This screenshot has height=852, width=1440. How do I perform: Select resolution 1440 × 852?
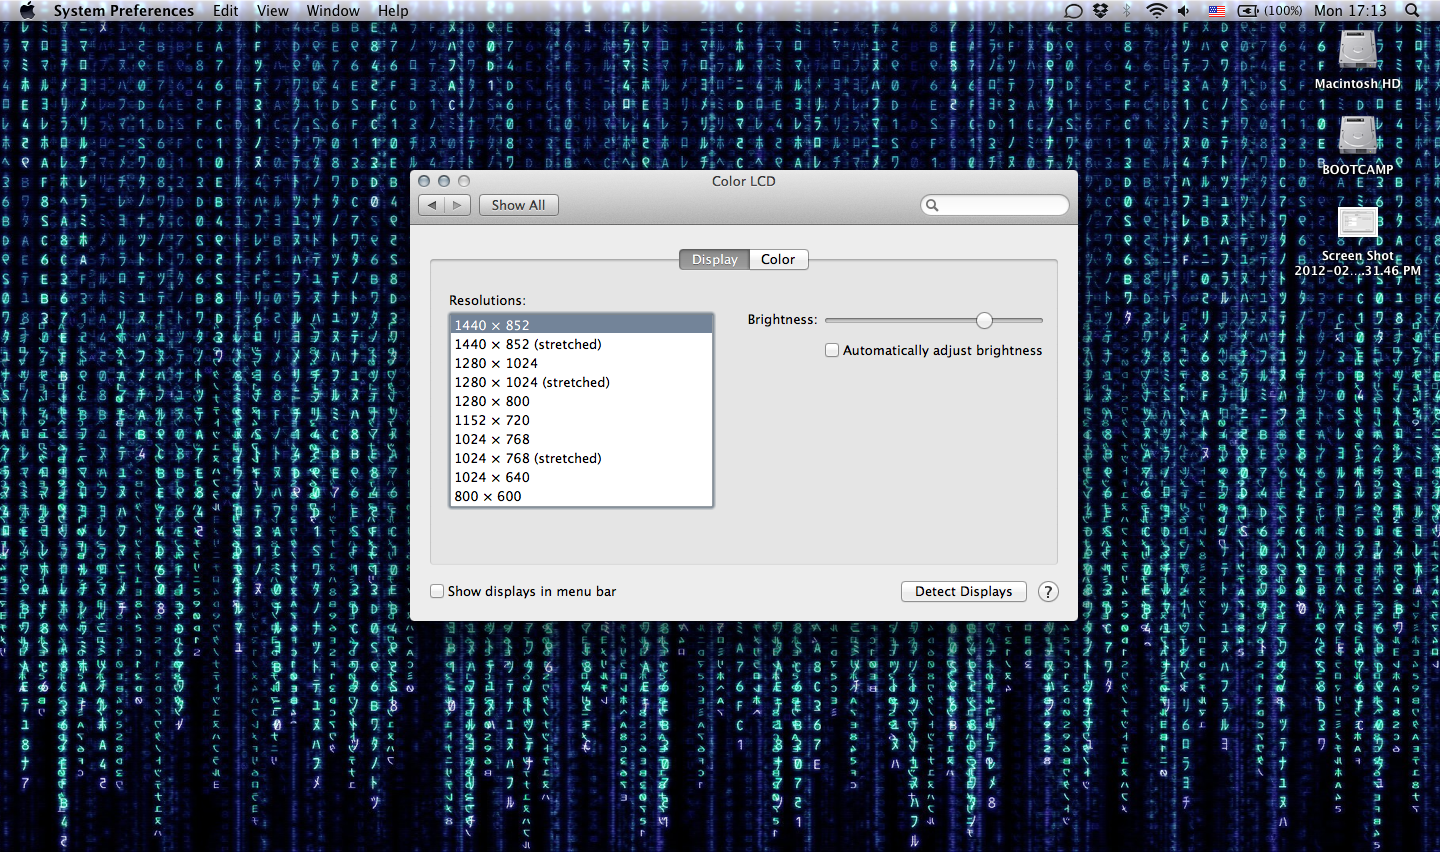click(581, 325)
